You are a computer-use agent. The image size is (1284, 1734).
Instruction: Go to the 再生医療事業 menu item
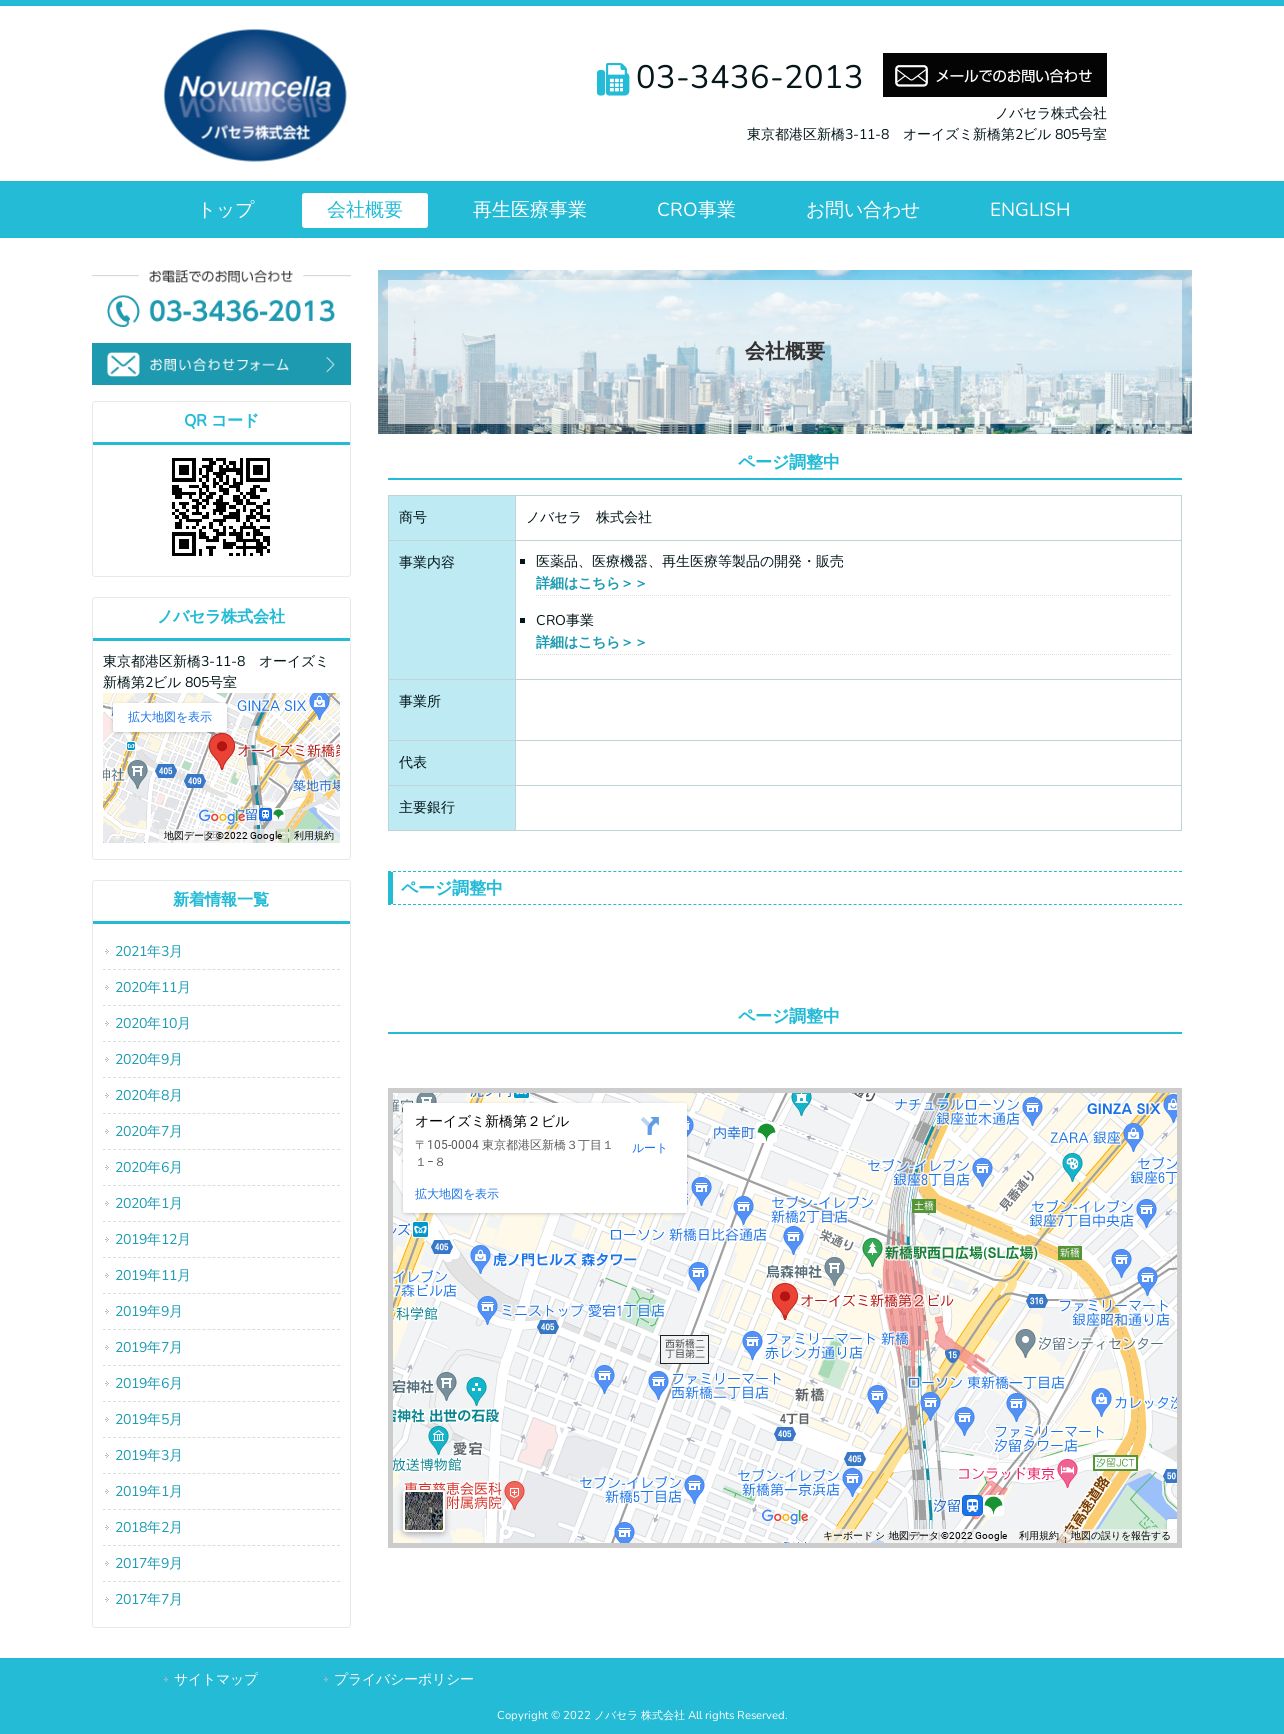(530, 210)
